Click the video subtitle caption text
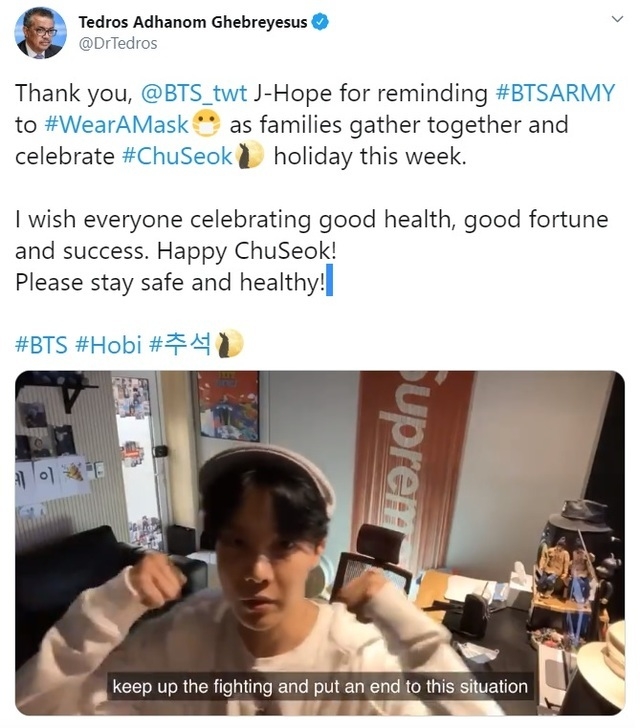 tap(320, 686)
